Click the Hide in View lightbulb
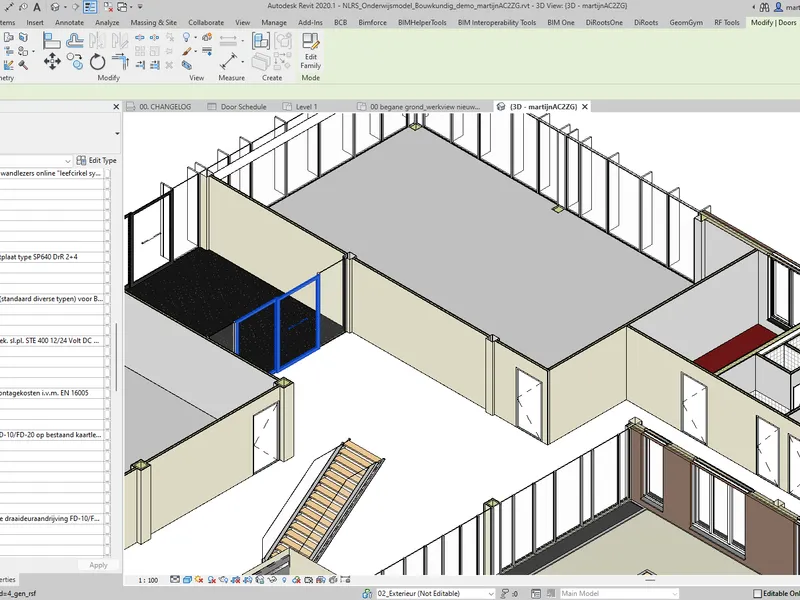The image size is (800, 600). pos(187,37)
